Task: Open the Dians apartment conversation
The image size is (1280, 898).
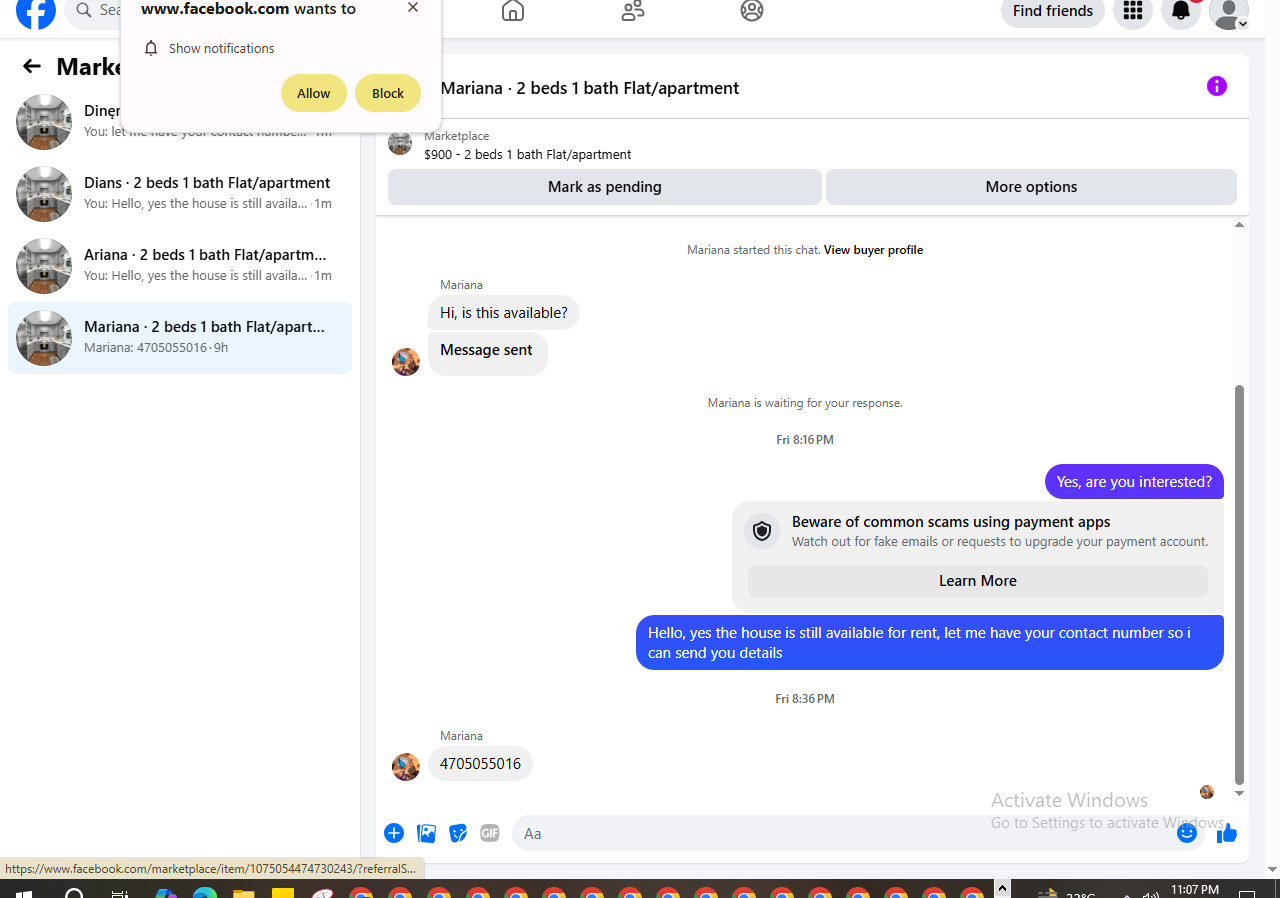Action: tap(180, 194)
